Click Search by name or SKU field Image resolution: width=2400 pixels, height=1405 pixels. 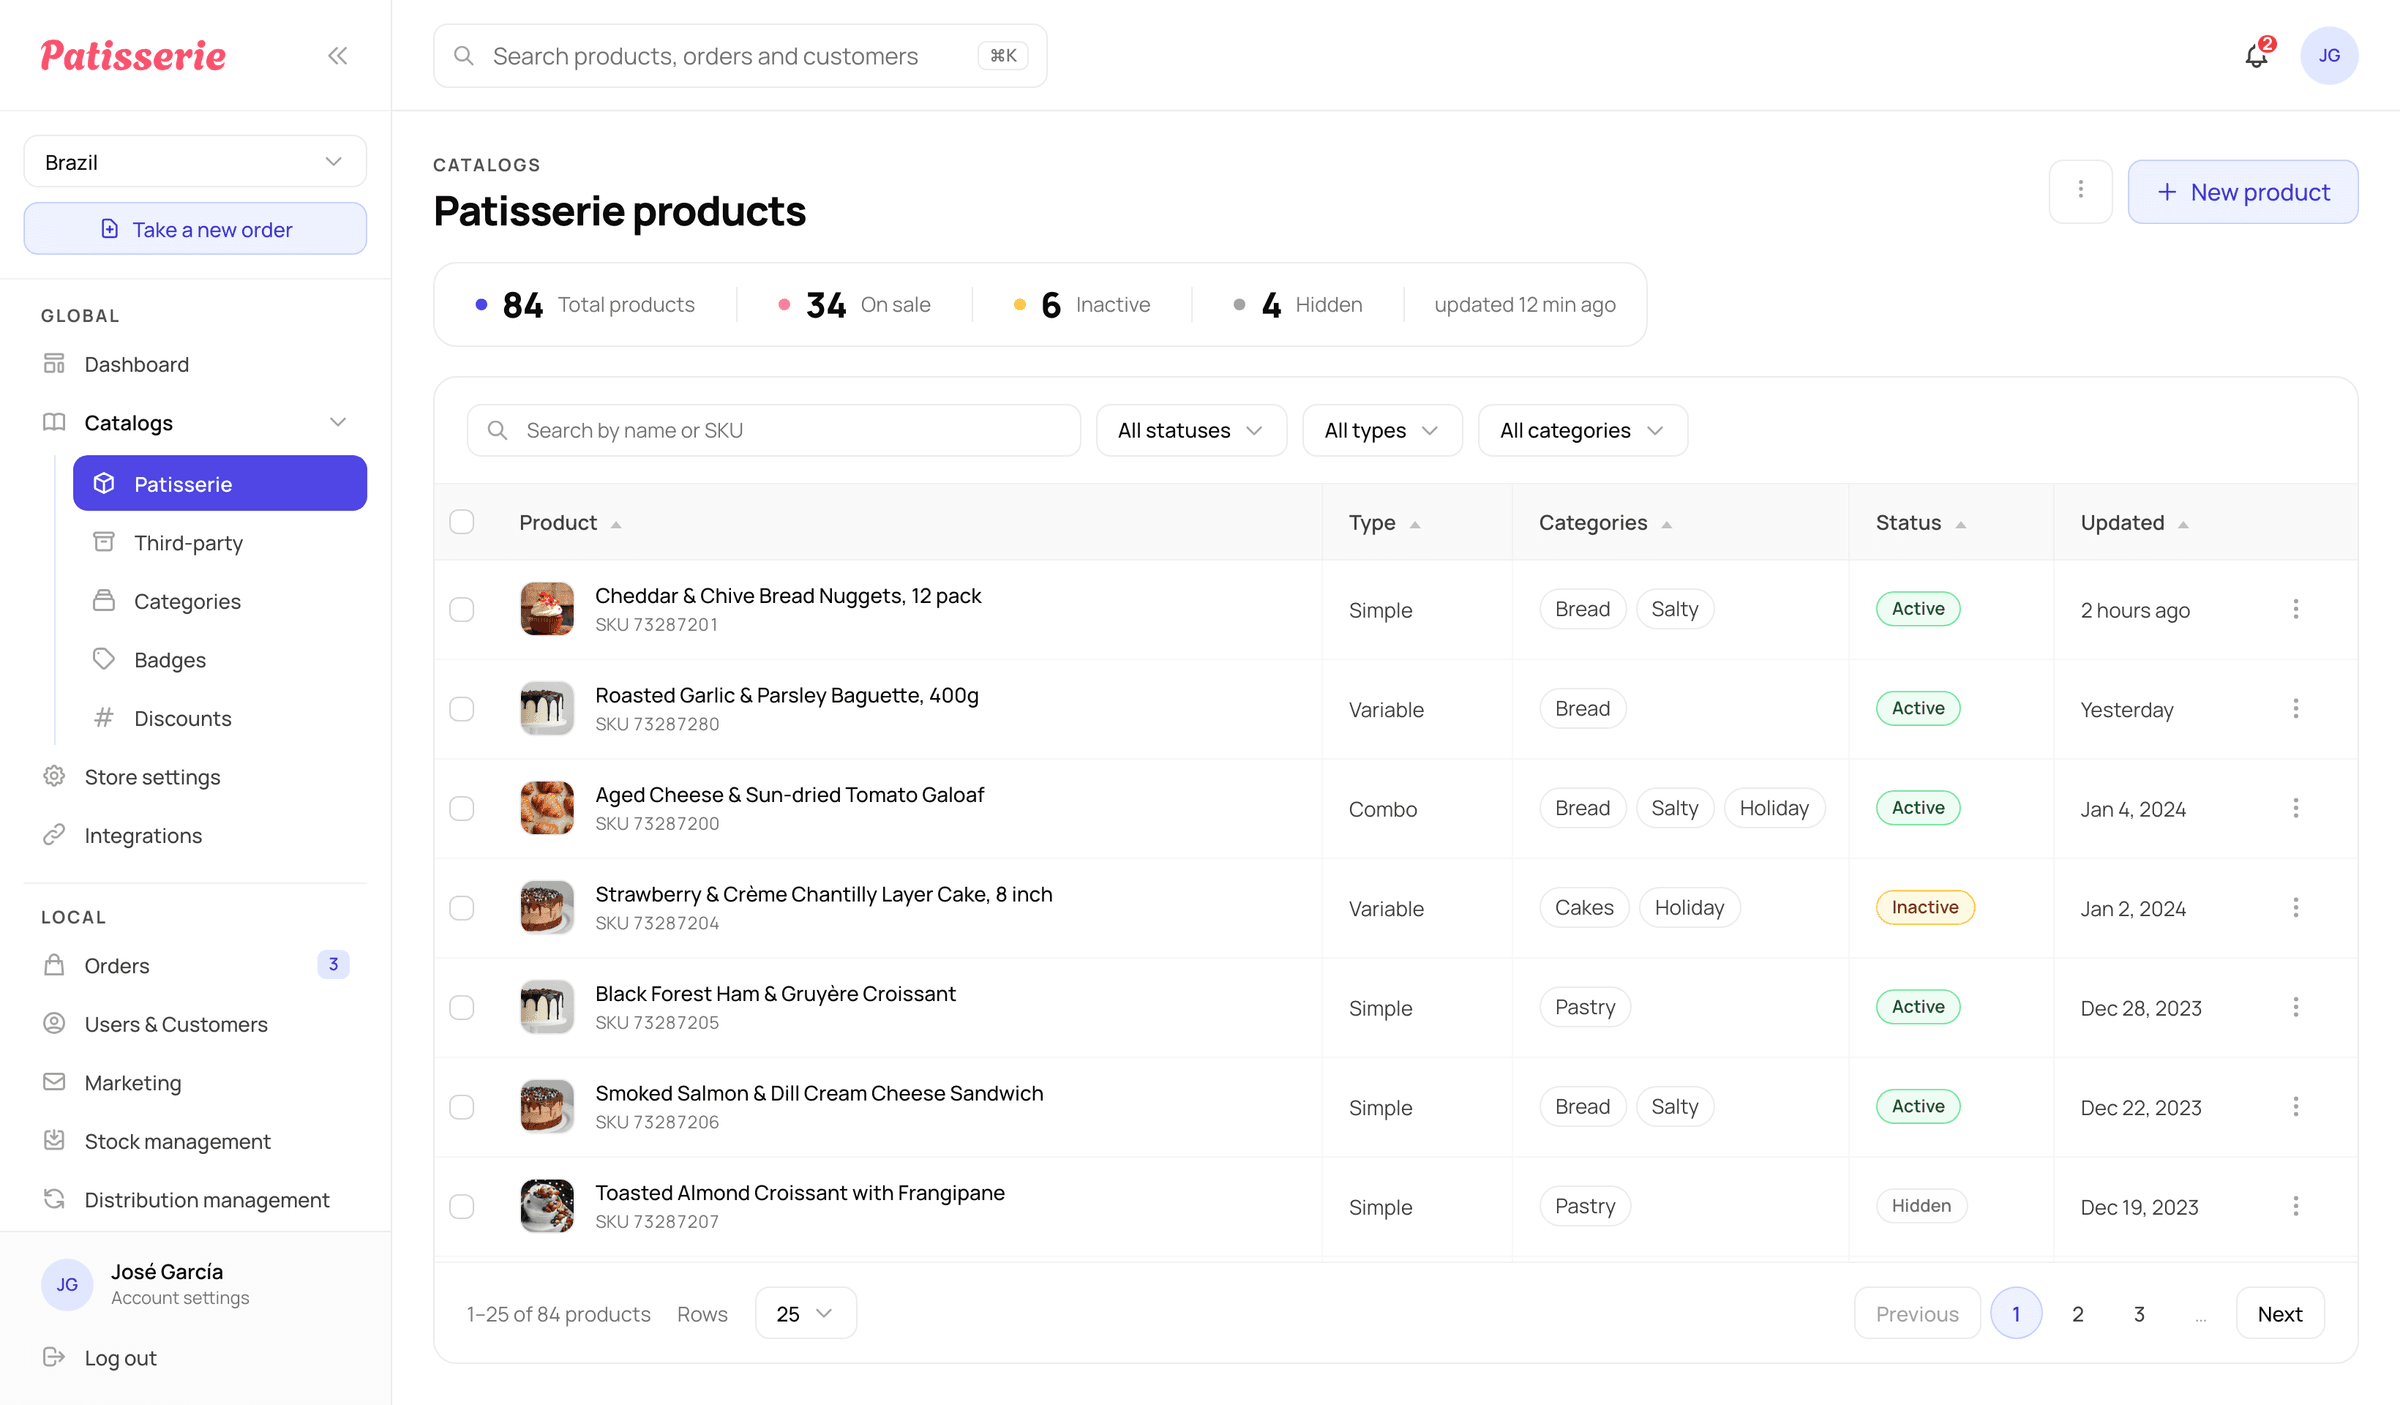[774, 430]
